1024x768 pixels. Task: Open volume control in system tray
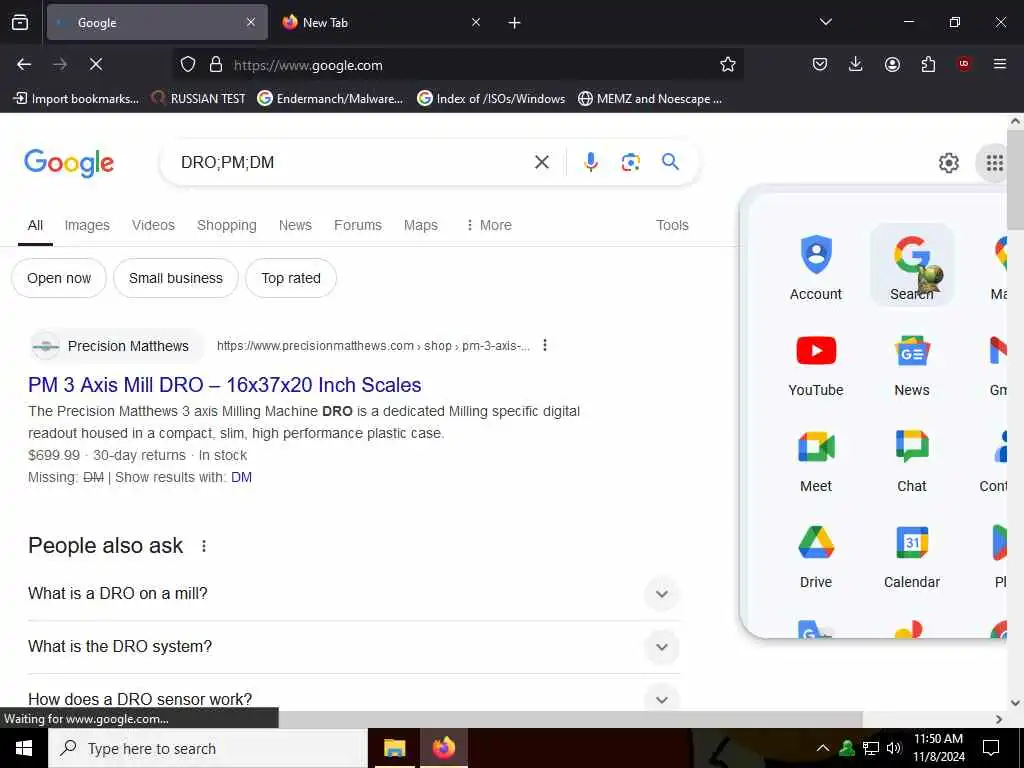click(894, 748)
